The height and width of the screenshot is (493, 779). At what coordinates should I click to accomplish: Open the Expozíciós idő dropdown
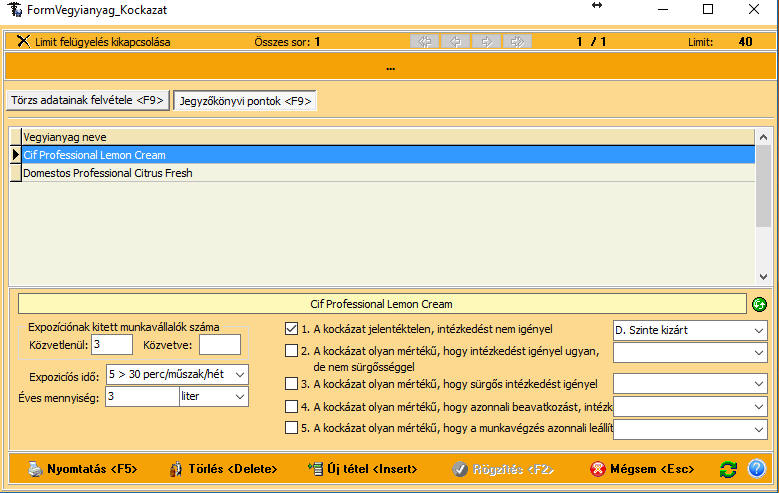[x=240, y=374]
